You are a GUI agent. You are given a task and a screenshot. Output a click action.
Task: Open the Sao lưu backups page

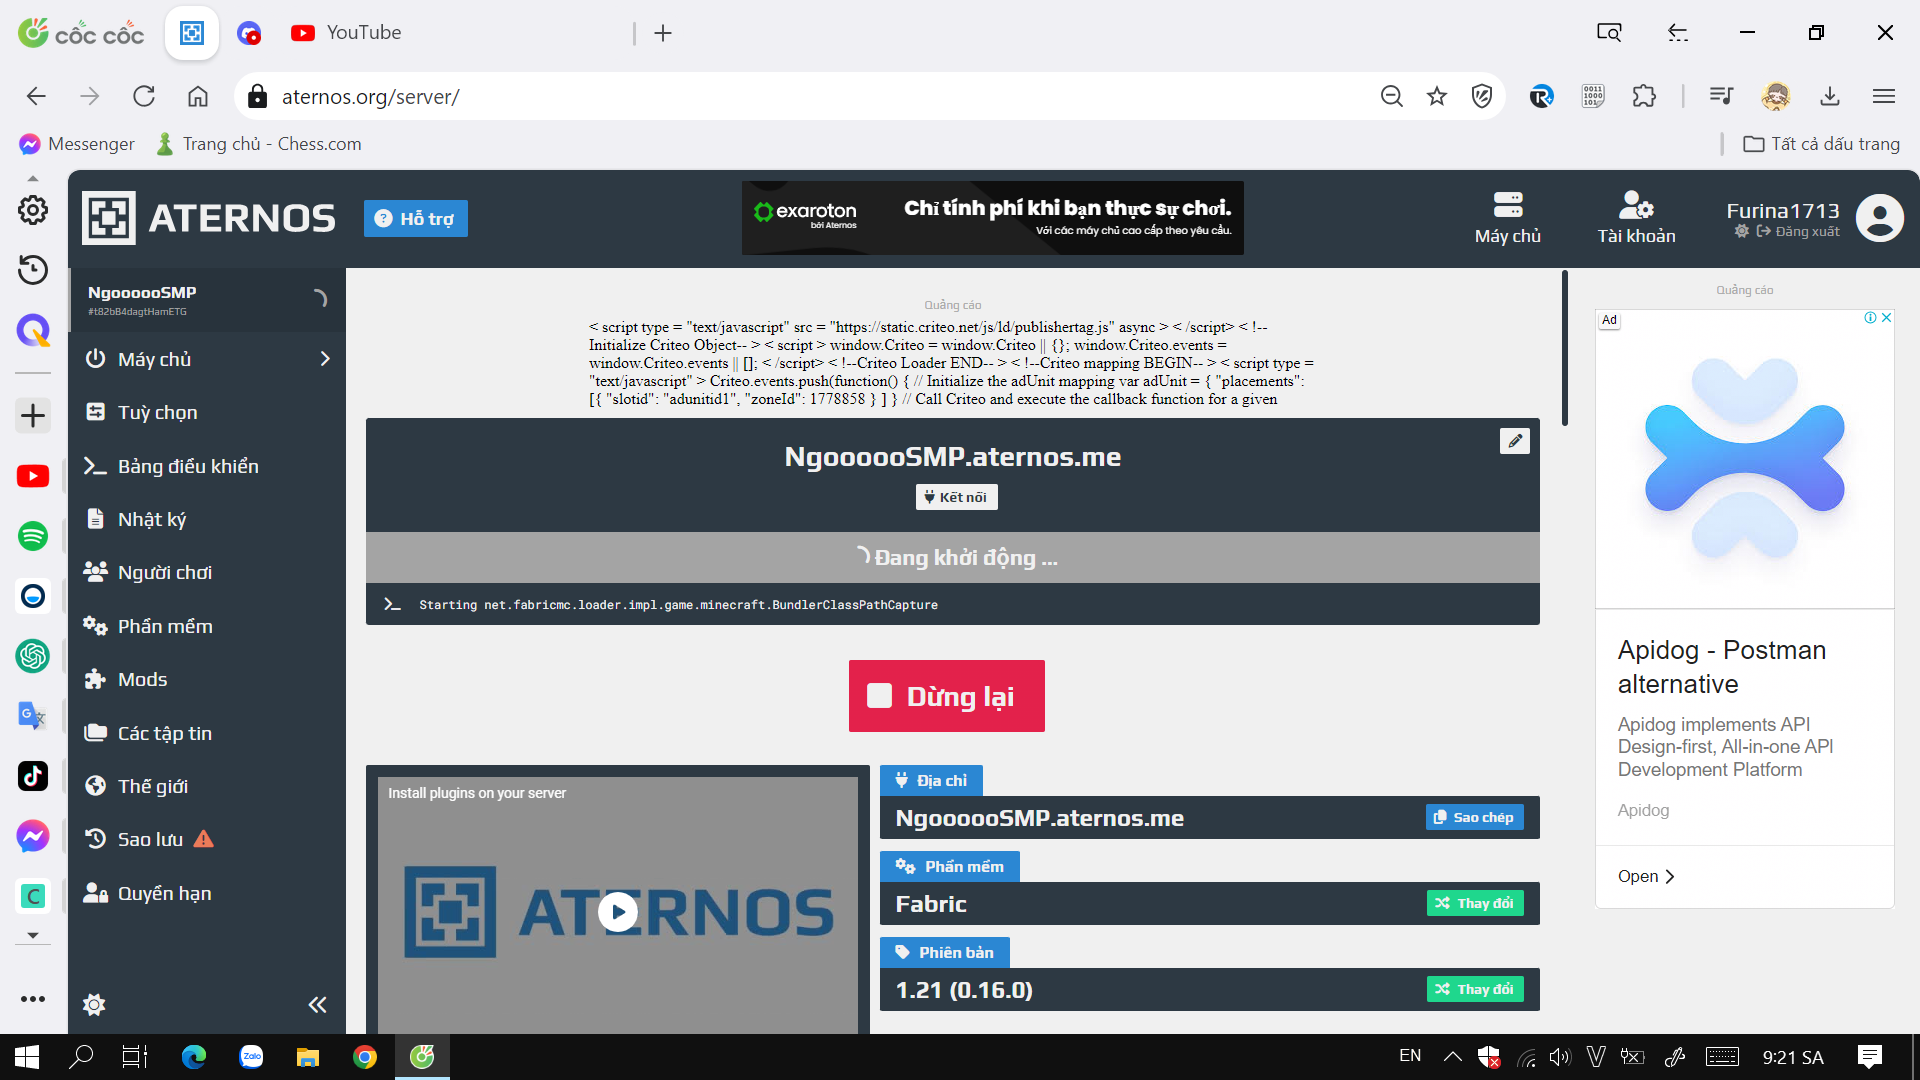(x=150, y=840)
